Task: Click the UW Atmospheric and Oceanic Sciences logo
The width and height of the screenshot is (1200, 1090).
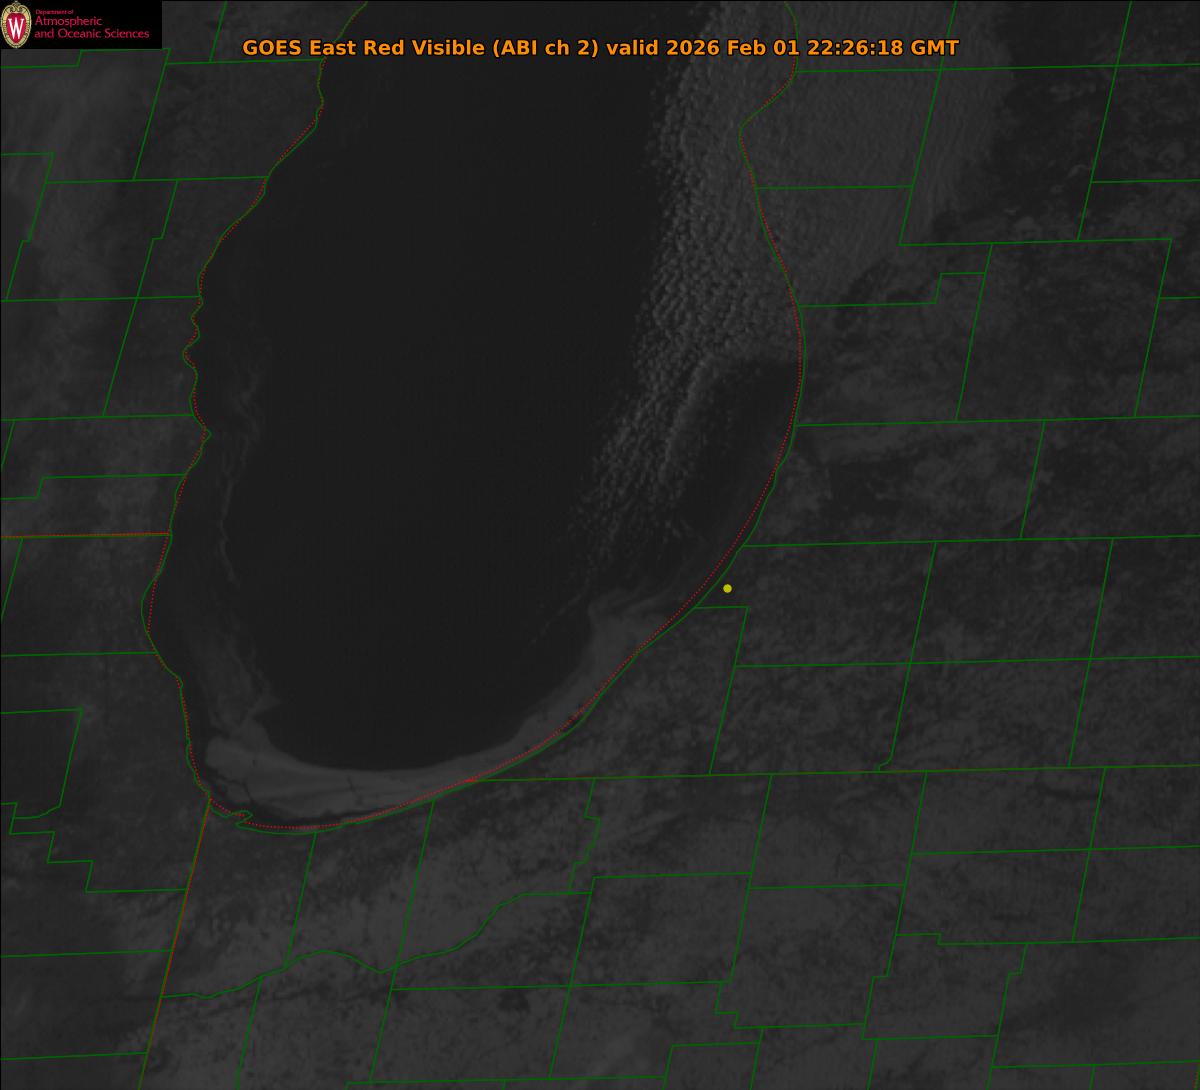Action: [81, 24]
